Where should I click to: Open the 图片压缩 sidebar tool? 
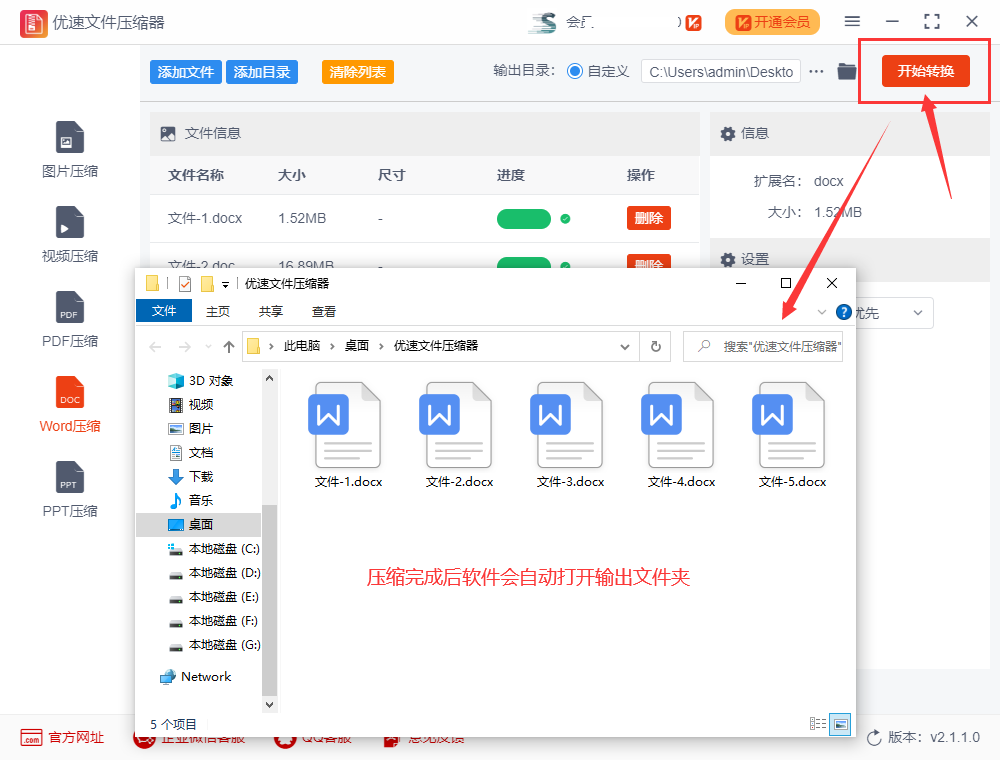coord(70,149)
